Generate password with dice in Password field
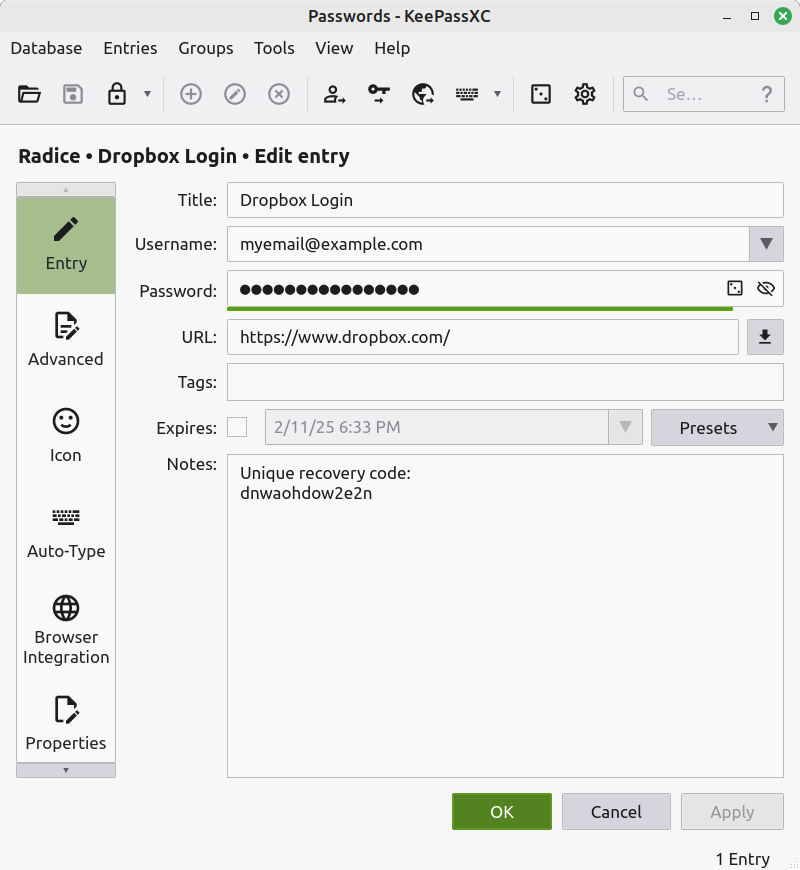 (735, 289)
